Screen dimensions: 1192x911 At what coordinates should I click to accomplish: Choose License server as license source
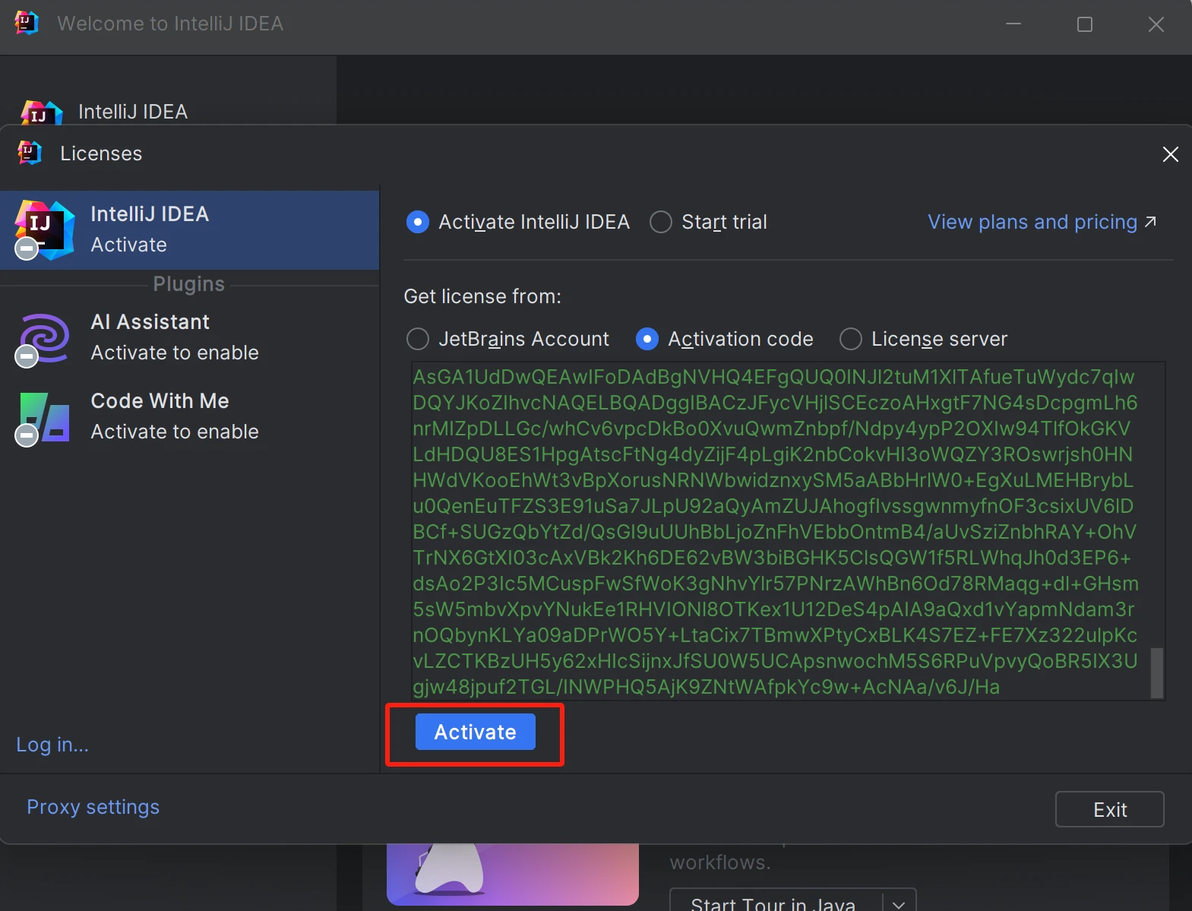(x=851, y=339)
